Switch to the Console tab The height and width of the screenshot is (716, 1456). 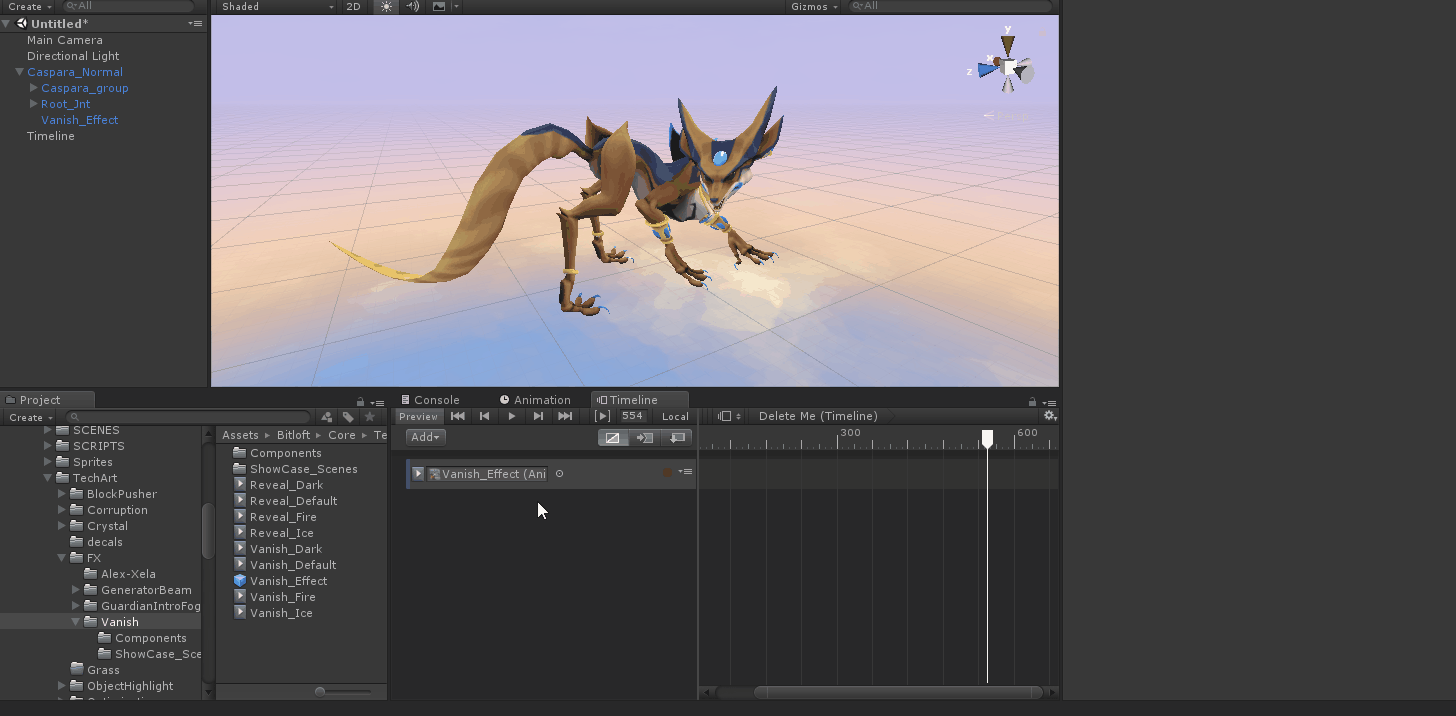coord(430,400)
